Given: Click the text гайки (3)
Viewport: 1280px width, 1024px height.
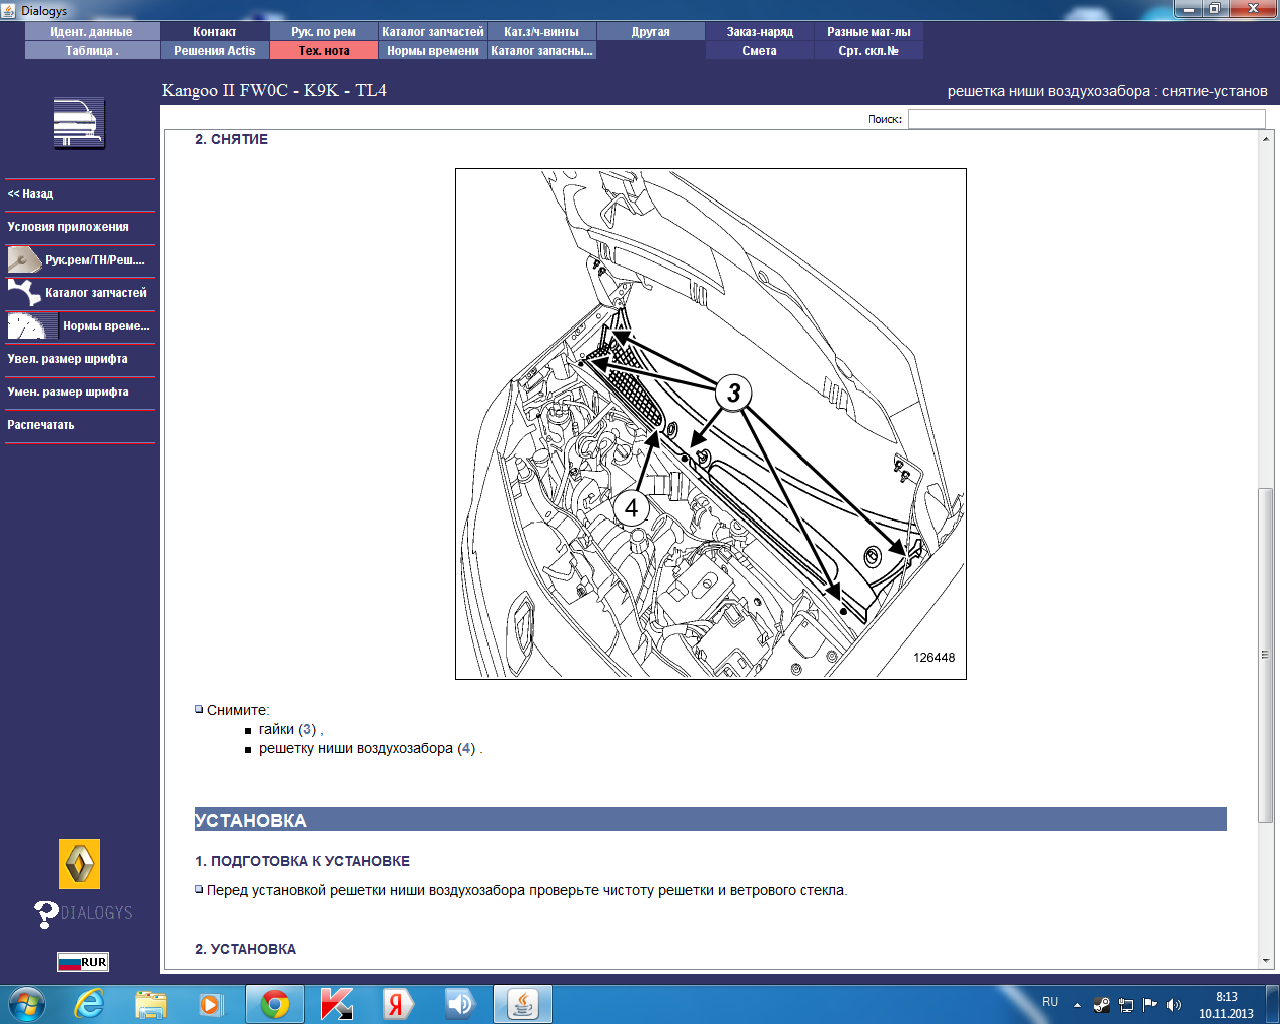Looking at the screenshot, I should click(288, 729).
